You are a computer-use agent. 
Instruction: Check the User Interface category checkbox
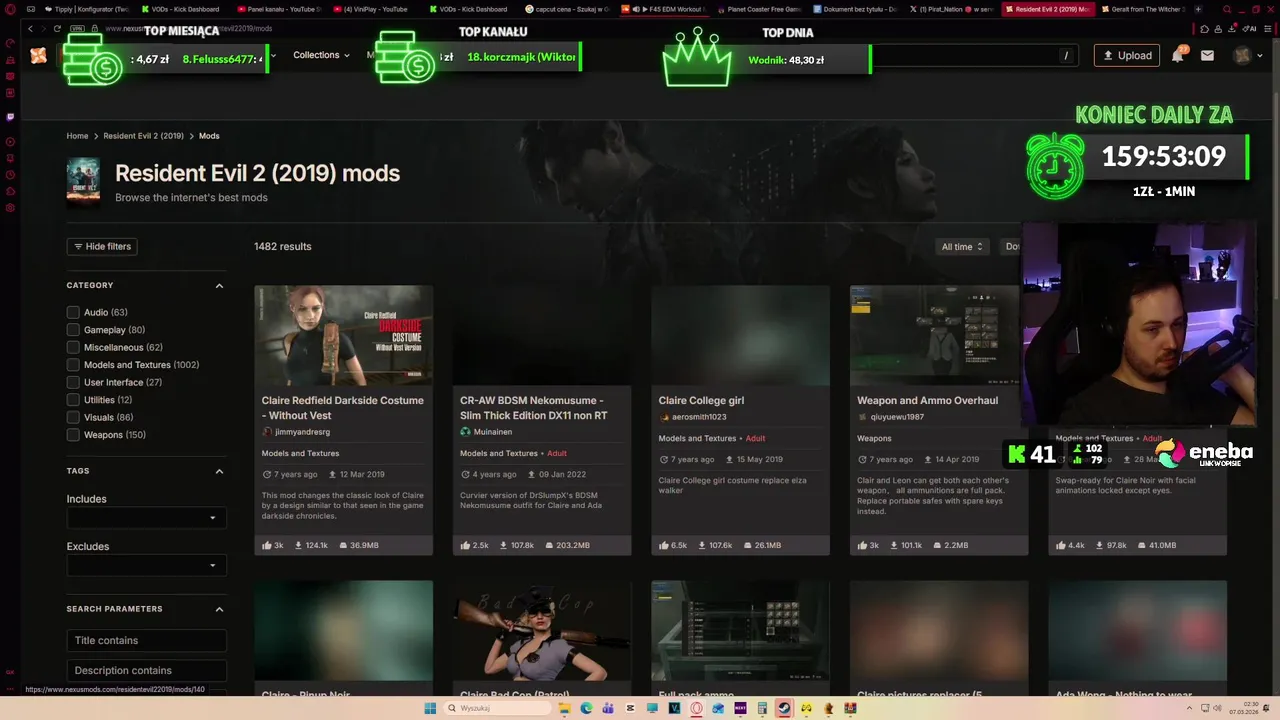coord(73,382)
